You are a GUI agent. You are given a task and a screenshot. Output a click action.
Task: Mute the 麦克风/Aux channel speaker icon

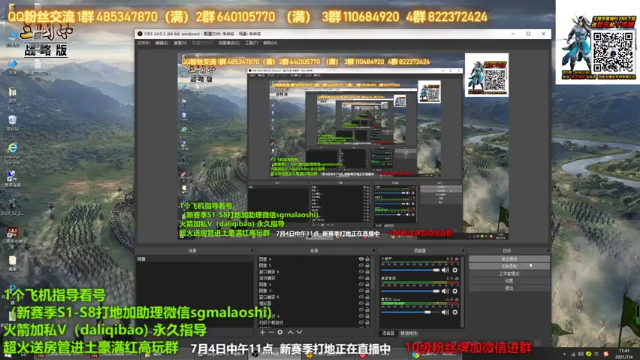point(445,312)
